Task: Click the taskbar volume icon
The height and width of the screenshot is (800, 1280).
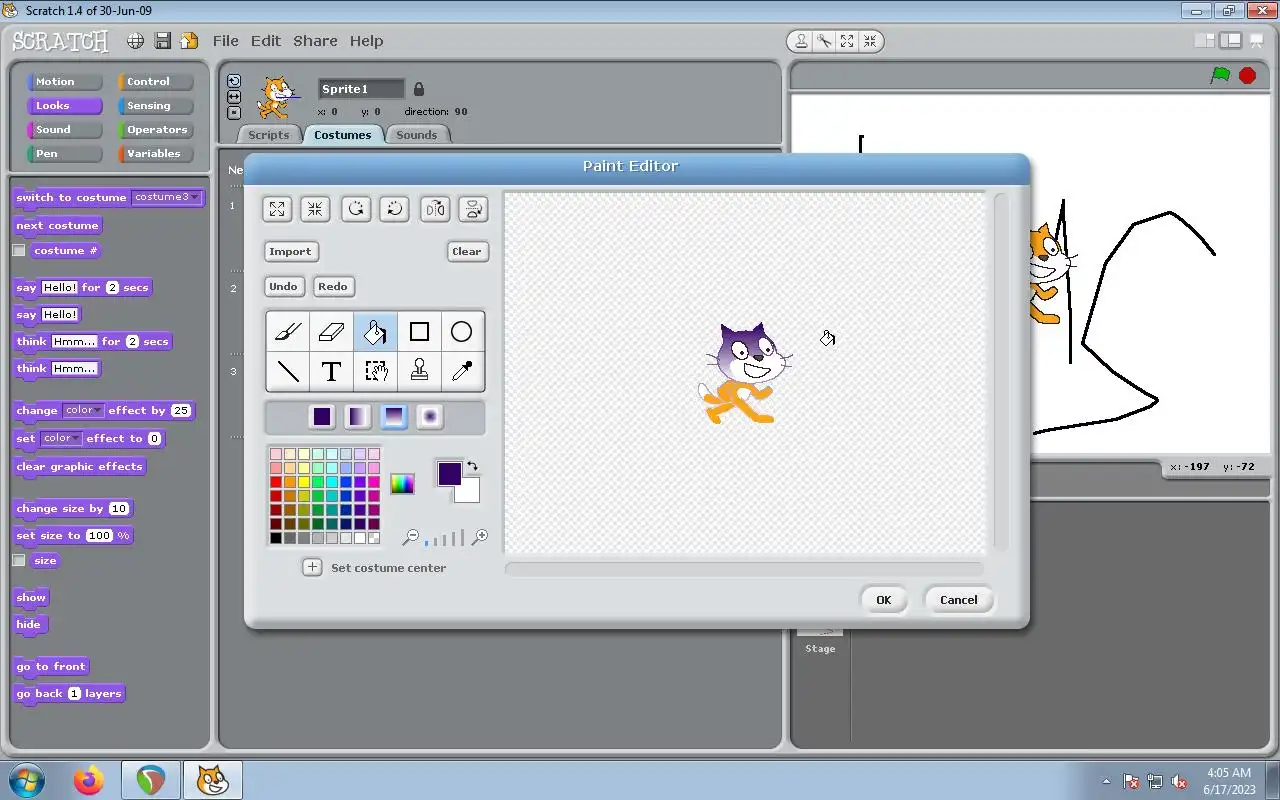Action: pyautogui.click(x=1179, y=781)
